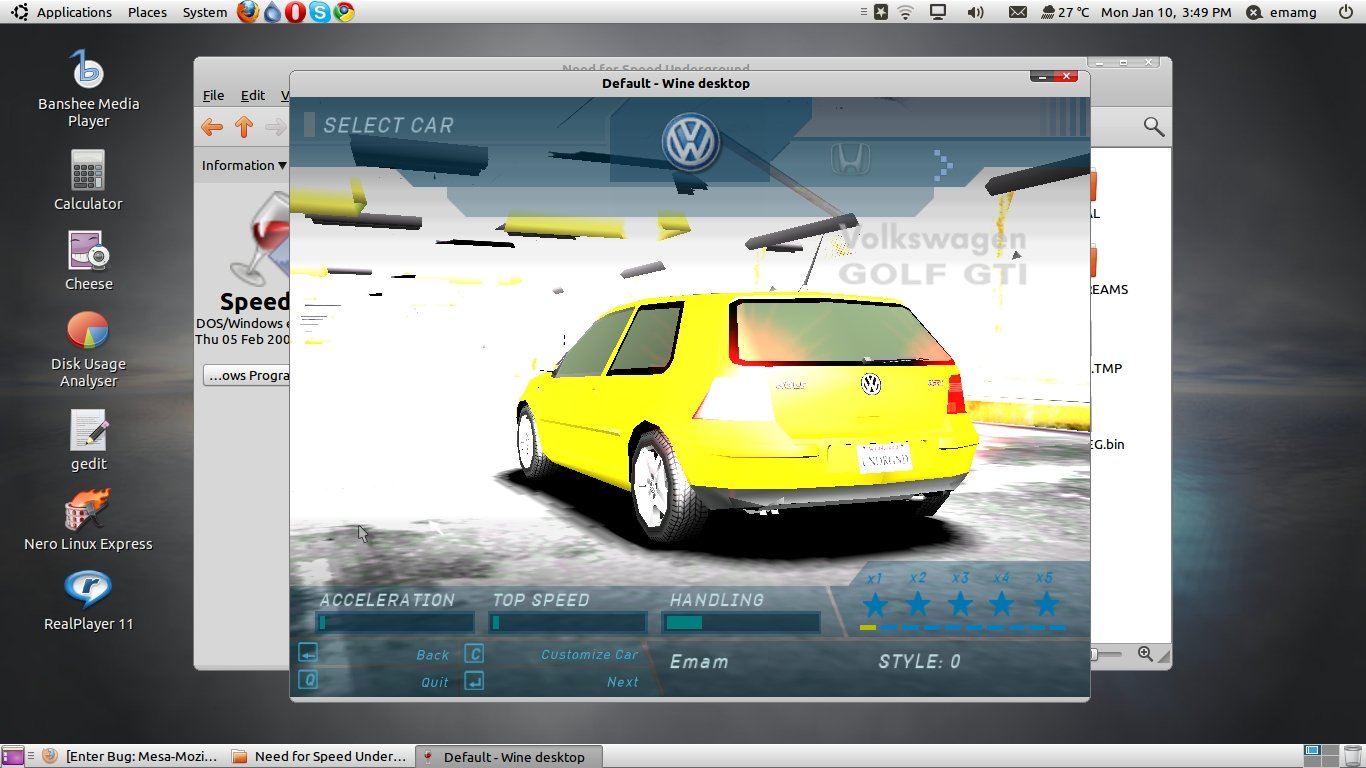Select the Honda logo in the brand selector
The height and width of the screenshot is (768, 1366).
coord(850,159)
